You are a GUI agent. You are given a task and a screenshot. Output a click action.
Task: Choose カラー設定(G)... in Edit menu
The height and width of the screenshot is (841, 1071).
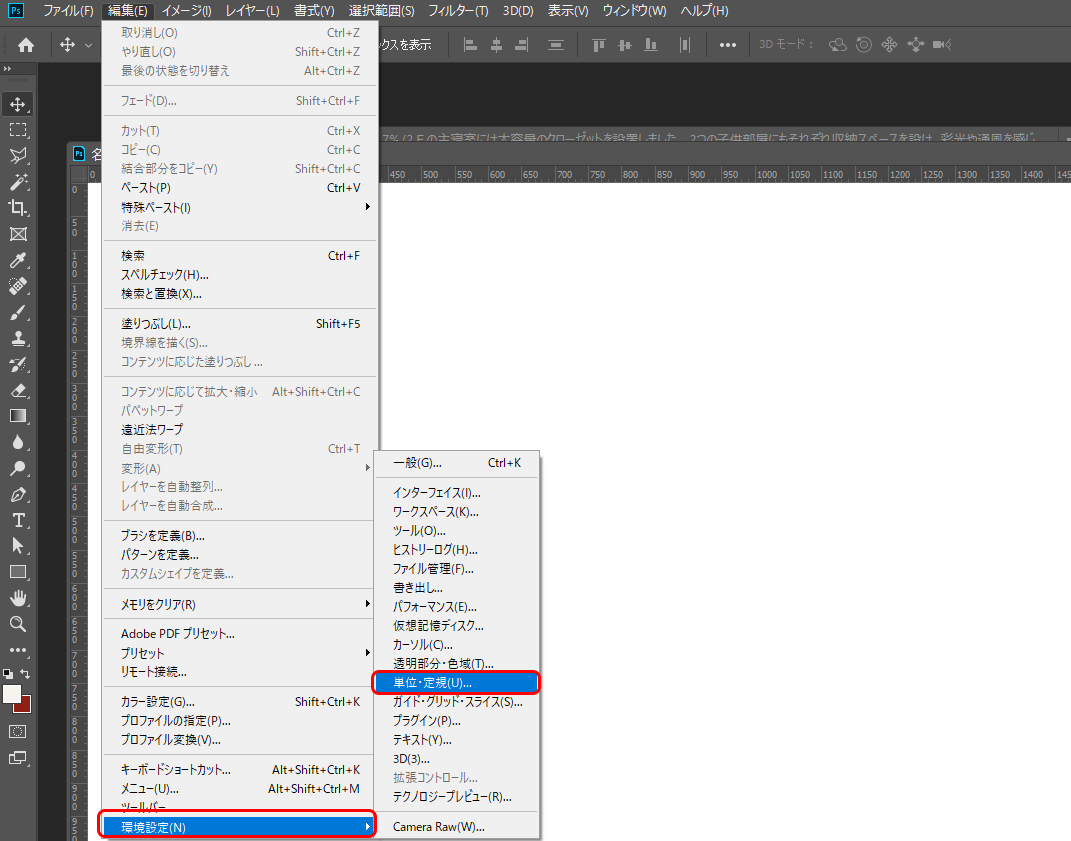coord(239,702)
